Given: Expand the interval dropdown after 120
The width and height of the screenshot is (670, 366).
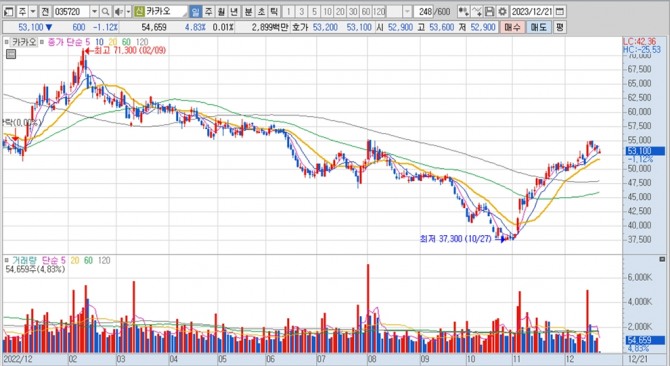Looking at the screenshot, I should pyautogui.click(x=407, y=12).
